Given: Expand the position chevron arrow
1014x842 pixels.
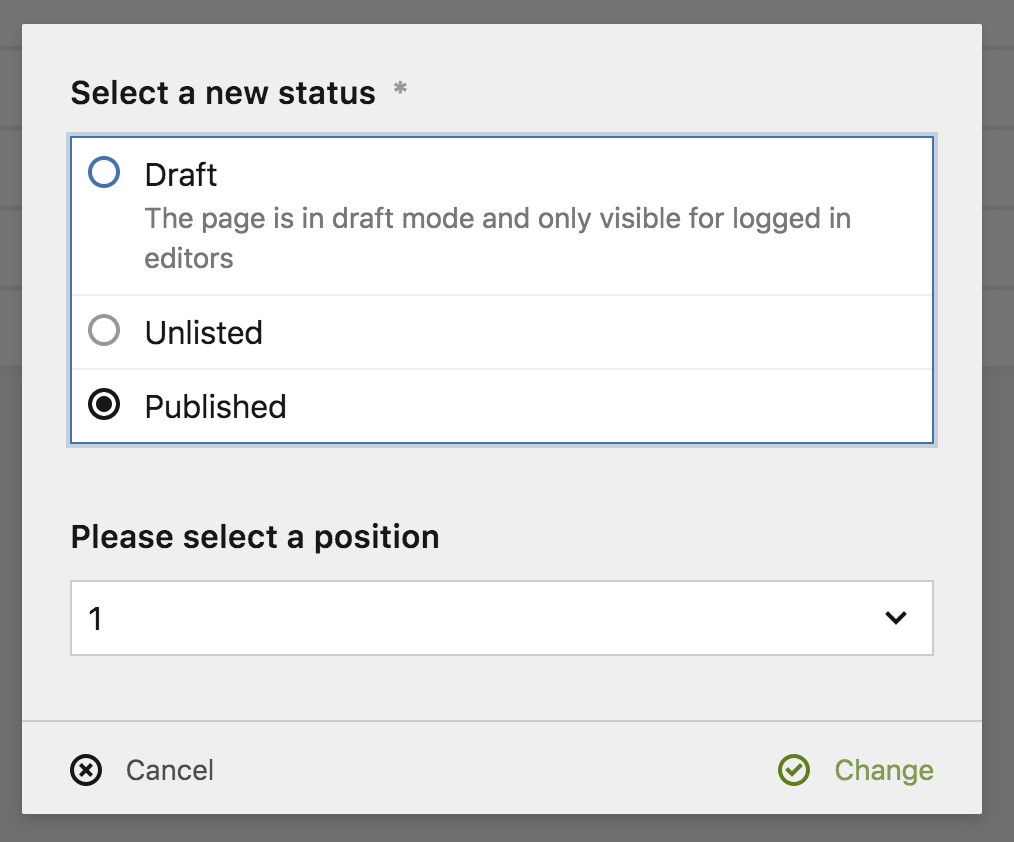Looking at the screenshot, I should (896, 618).
